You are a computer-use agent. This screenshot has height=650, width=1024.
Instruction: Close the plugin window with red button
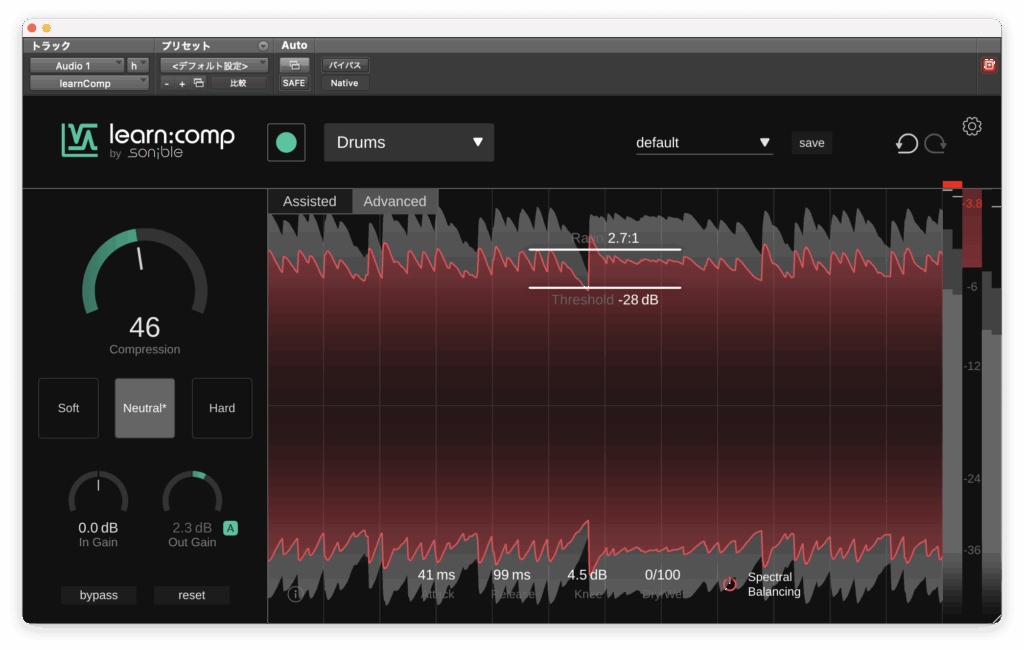coord(31,28)
